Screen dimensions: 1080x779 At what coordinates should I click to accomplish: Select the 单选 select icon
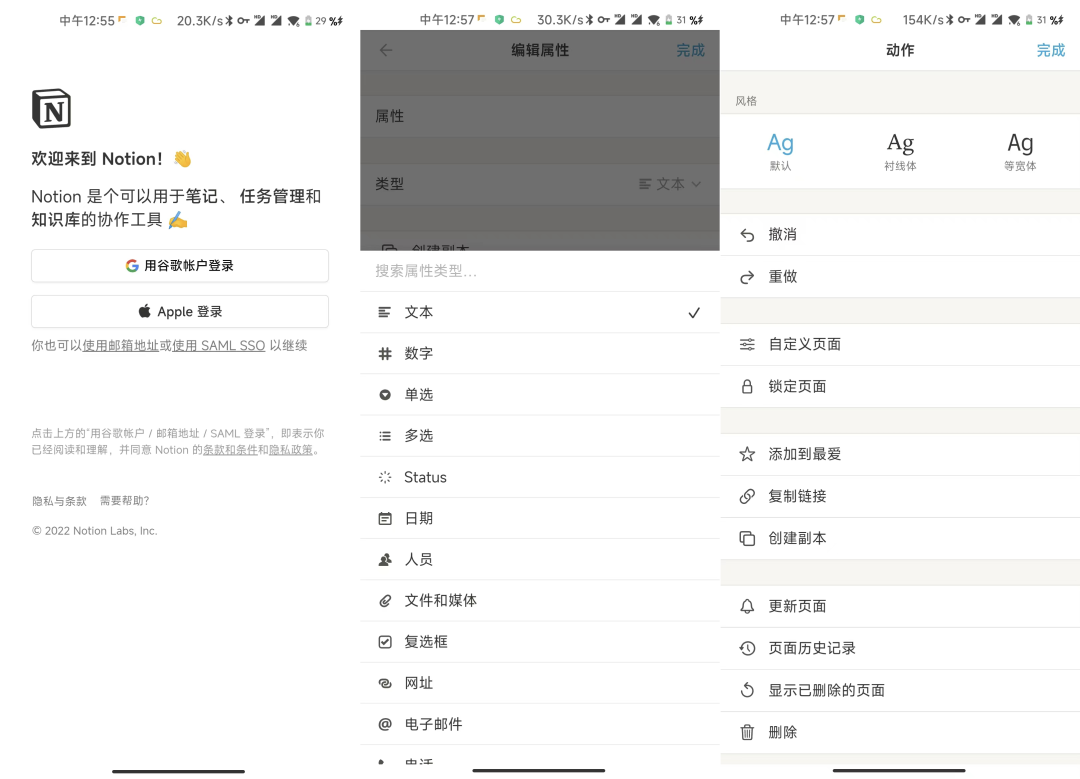coord(385,395)
